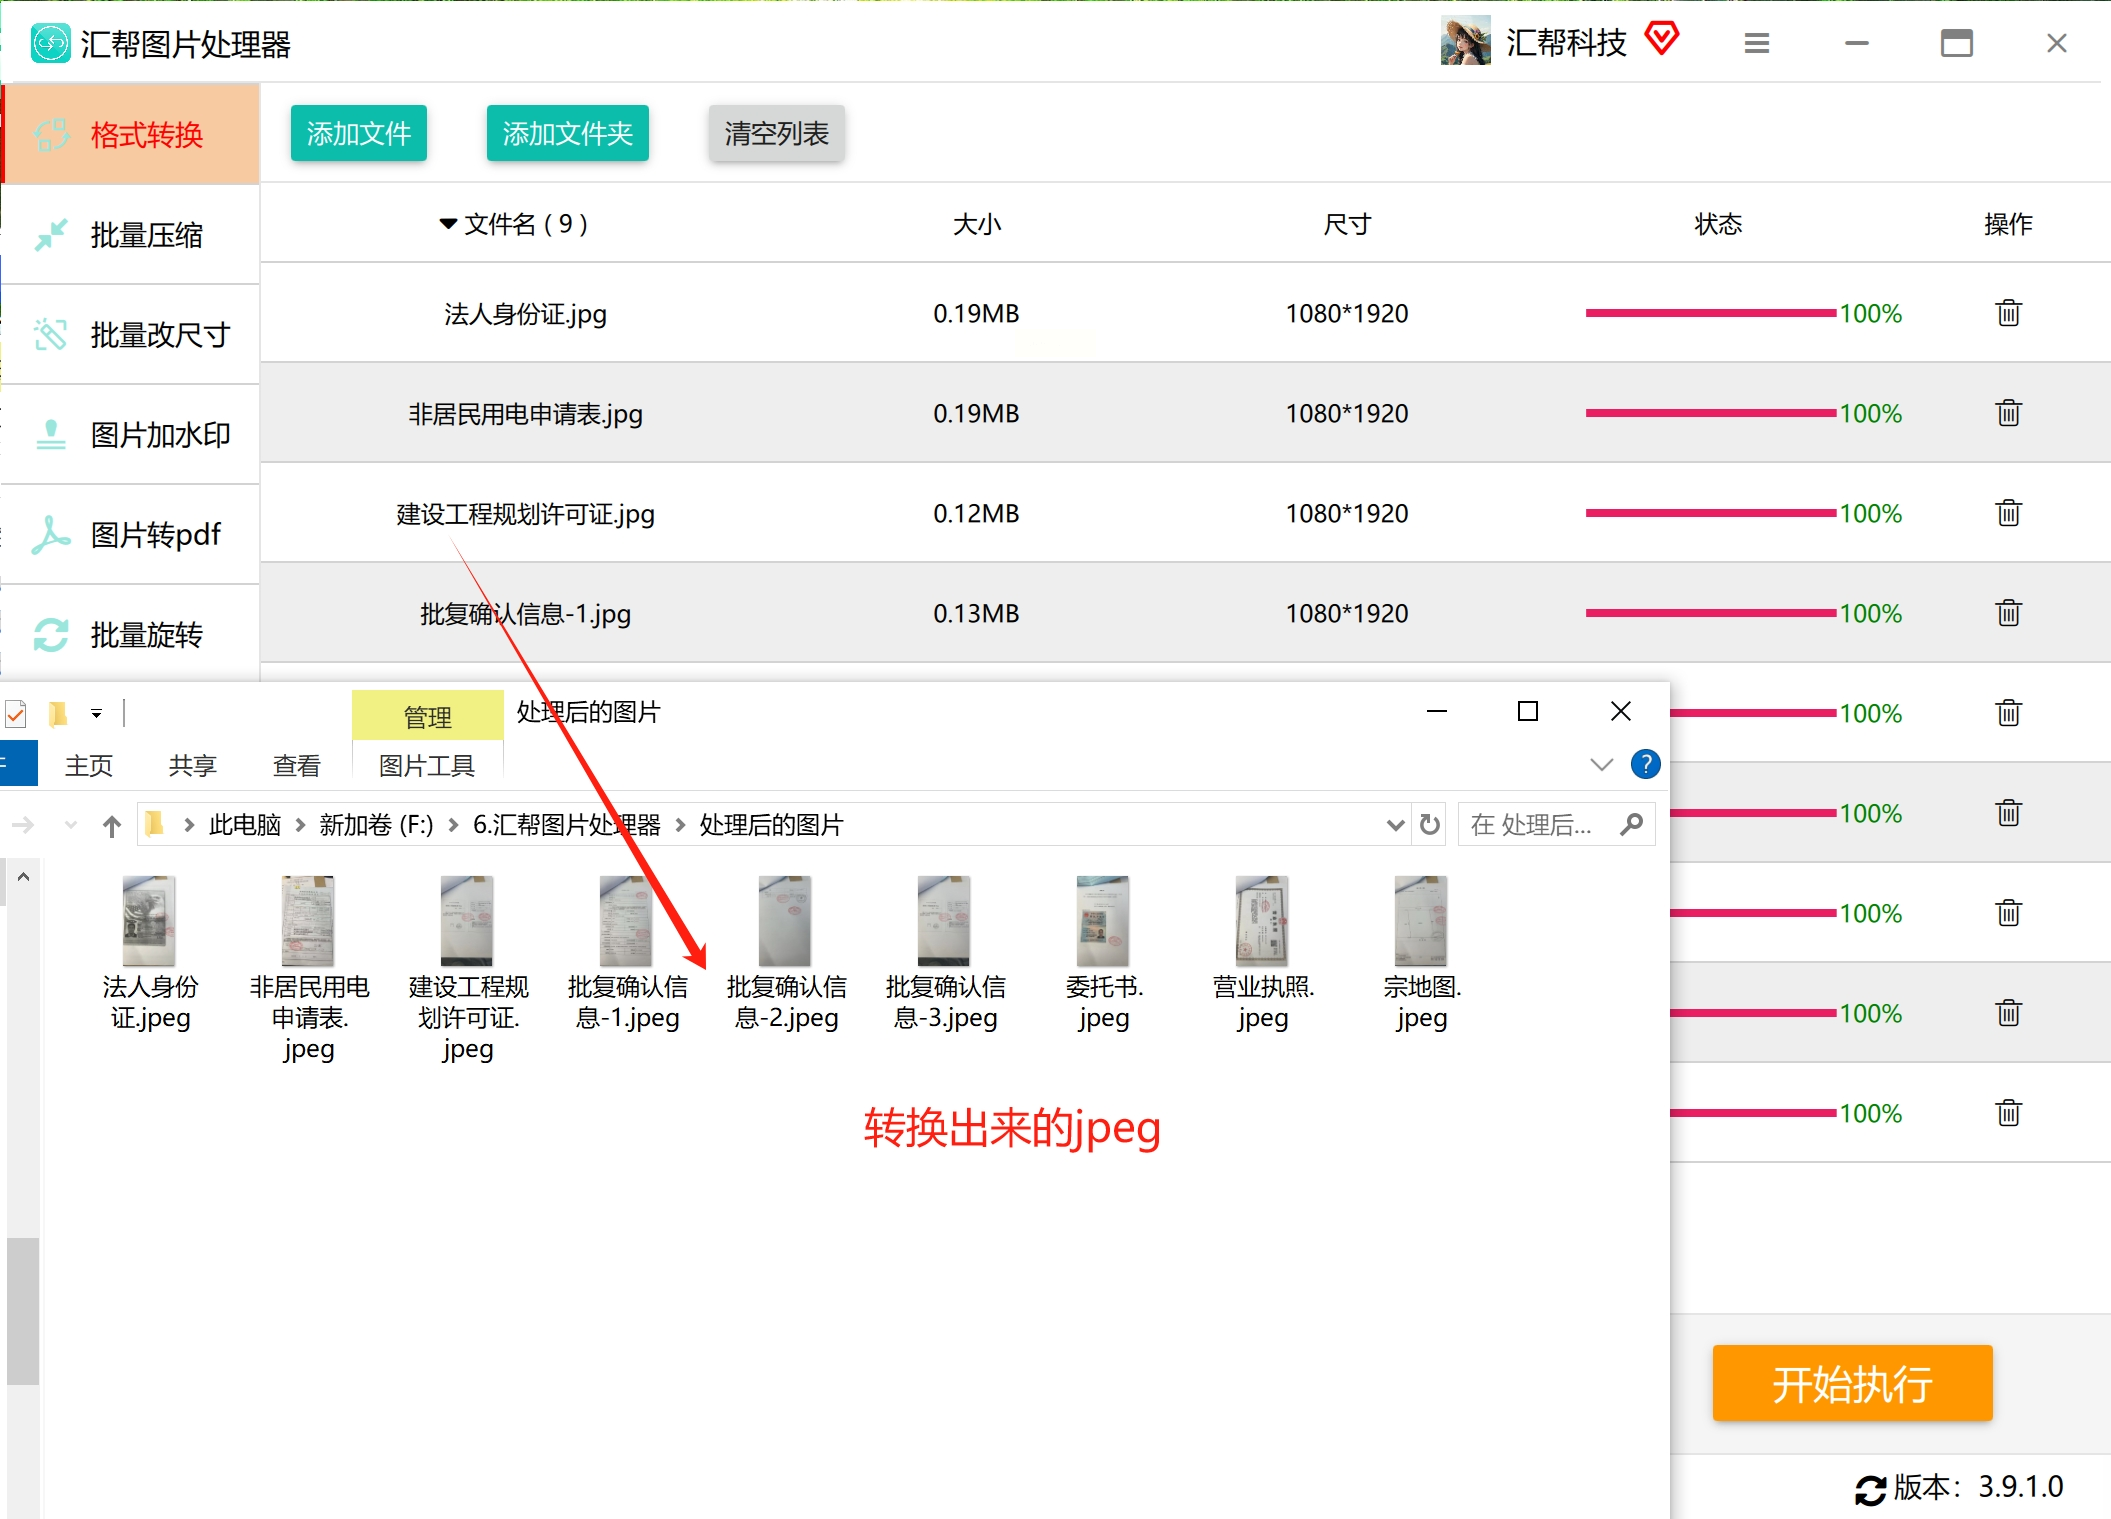
Task: Click the trash icon for 批复确认信息-1.jpg
Action: point(2008,613)
